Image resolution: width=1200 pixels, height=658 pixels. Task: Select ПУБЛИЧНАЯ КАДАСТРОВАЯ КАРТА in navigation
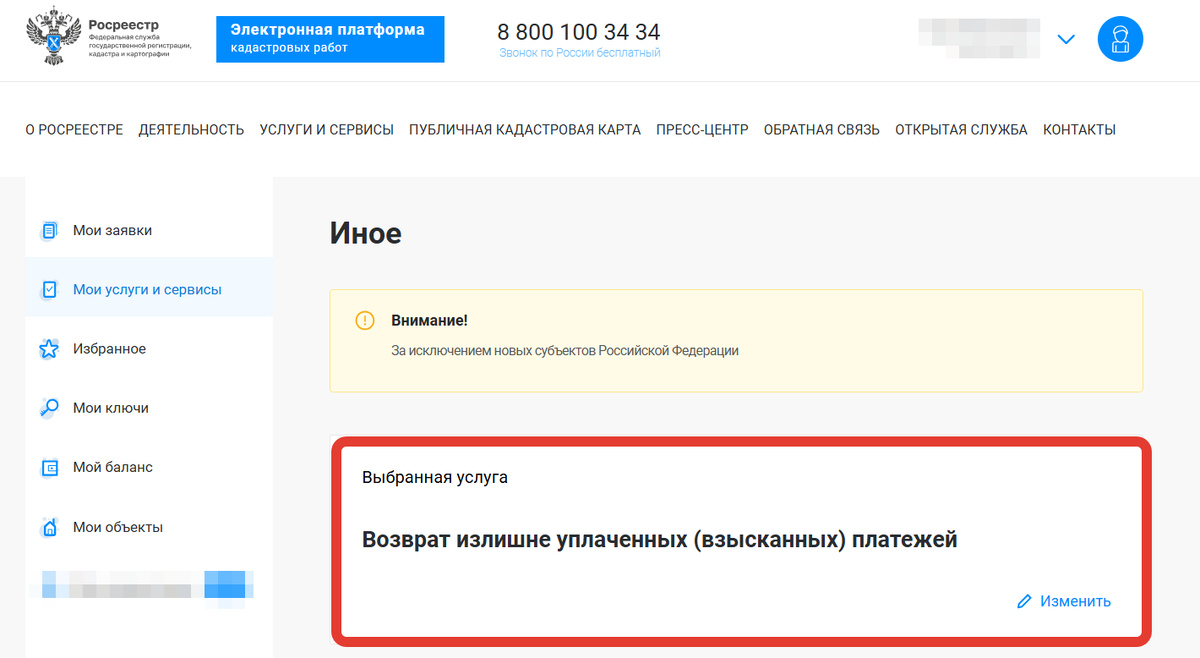point(523,129)
